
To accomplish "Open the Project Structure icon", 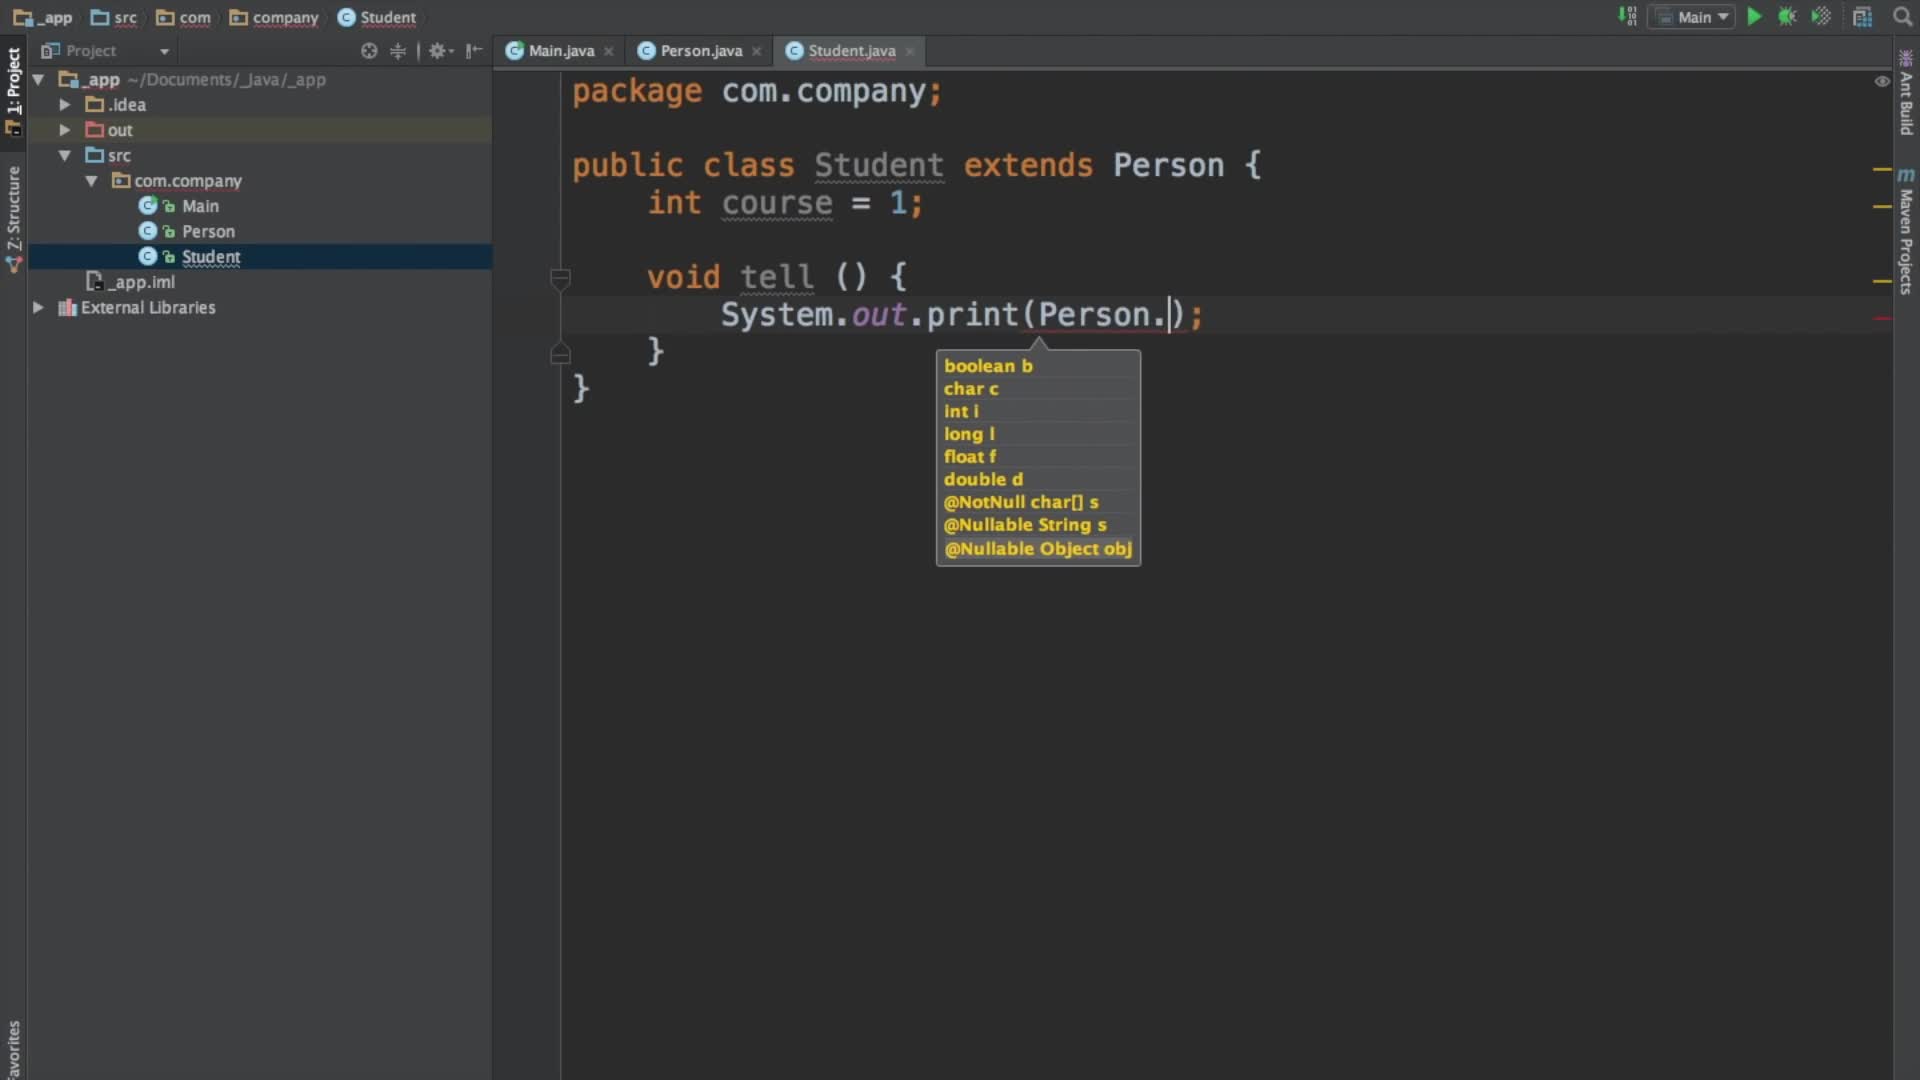I will (1862, 17).
